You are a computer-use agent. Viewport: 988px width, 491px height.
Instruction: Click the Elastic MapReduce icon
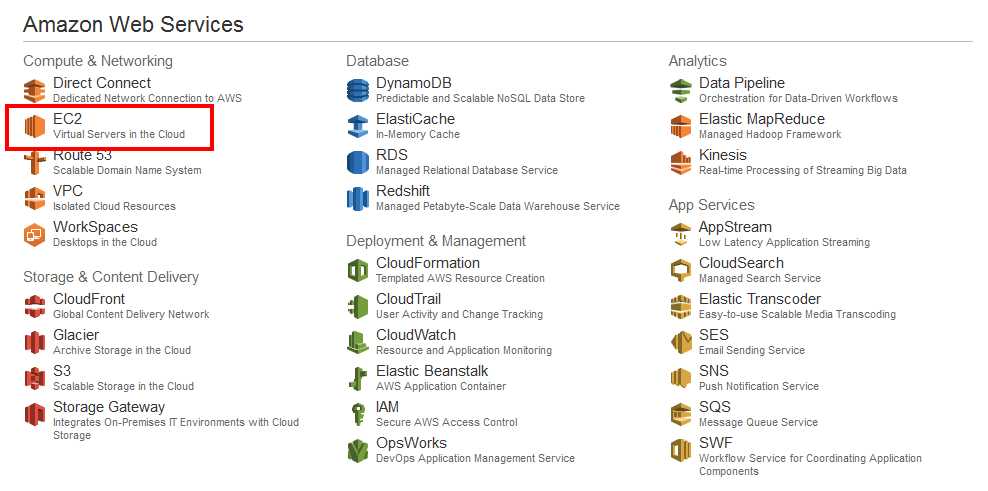pos(681,127)
